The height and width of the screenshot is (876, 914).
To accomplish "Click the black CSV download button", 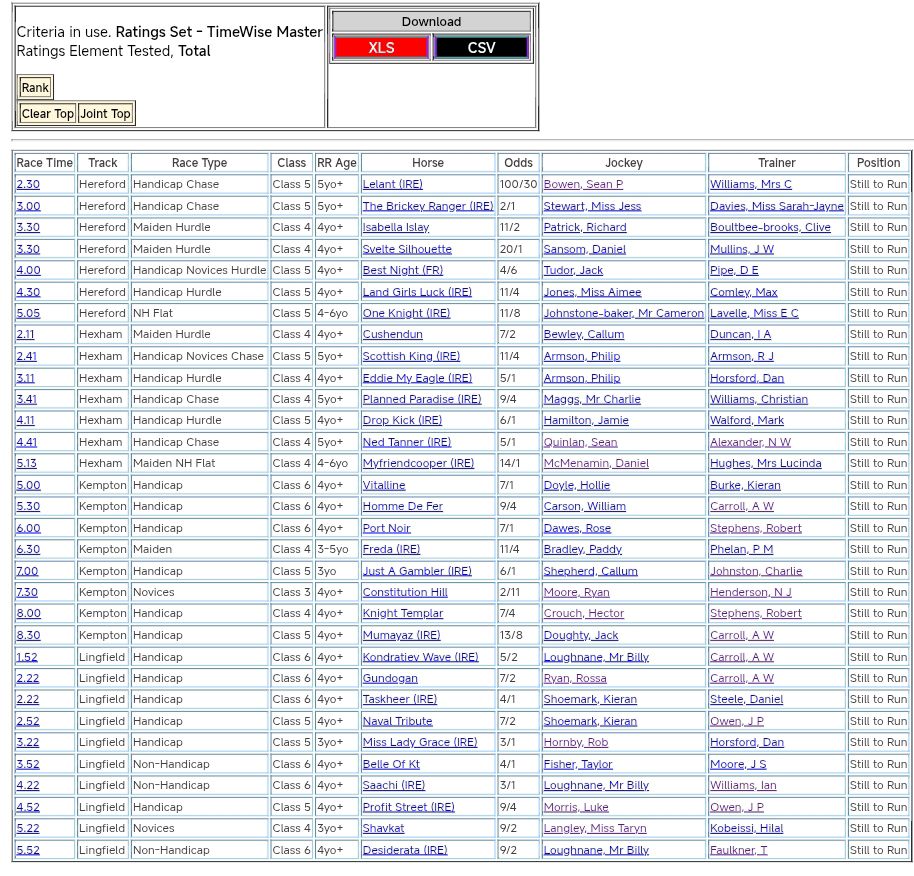I will point(481,48).
